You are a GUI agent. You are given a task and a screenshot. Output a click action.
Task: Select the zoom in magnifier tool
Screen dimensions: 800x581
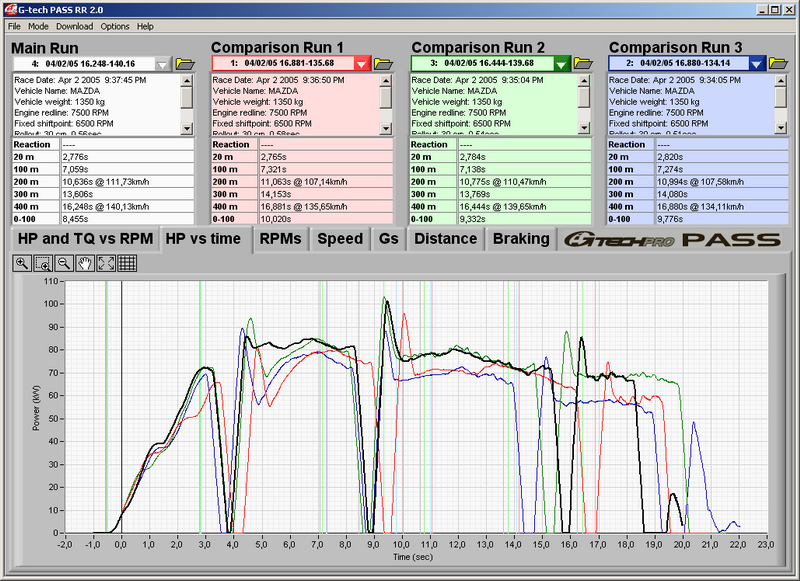(22, 263)
